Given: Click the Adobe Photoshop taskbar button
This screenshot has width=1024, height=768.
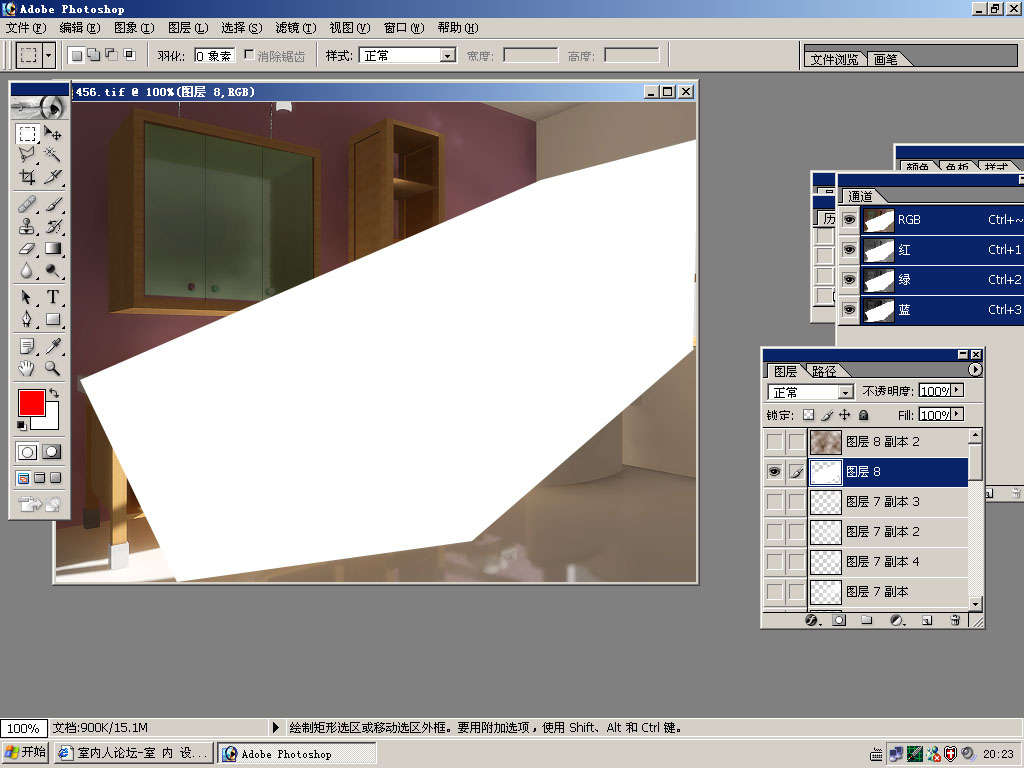Looking at the screenshot, I should coord(297,753).
